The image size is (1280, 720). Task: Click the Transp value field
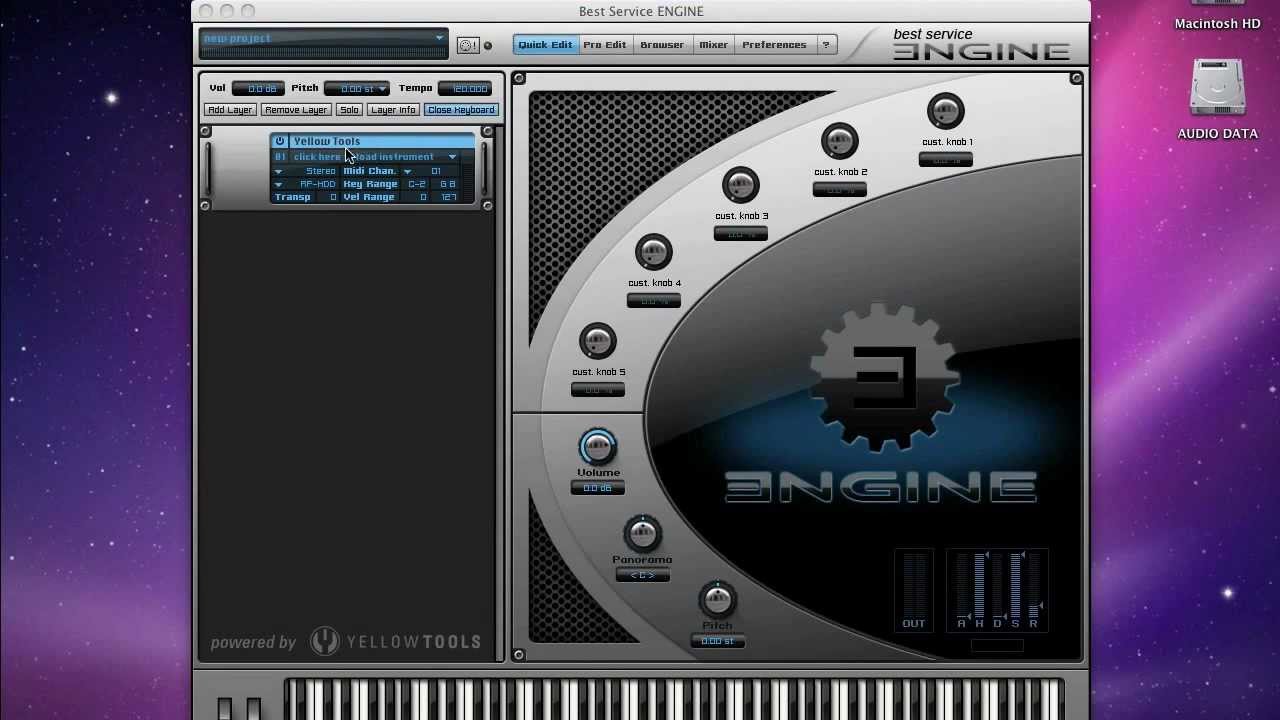[x=333, y=197]
